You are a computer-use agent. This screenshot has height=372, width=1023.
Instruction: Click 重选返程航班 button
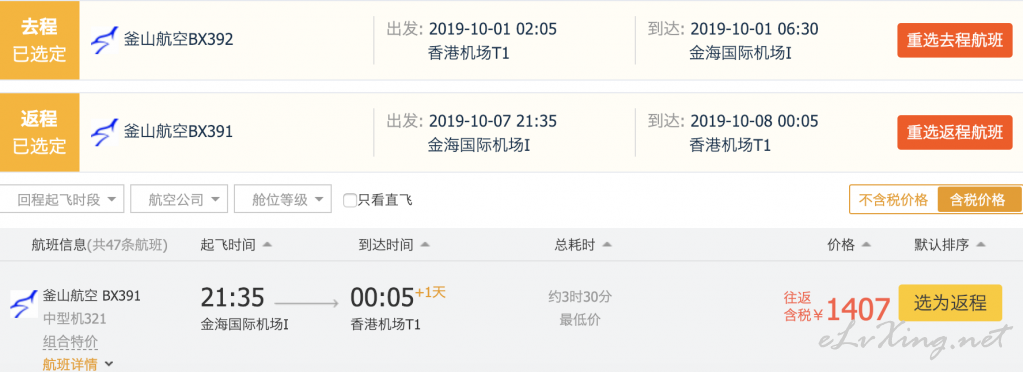click(954, 133)
